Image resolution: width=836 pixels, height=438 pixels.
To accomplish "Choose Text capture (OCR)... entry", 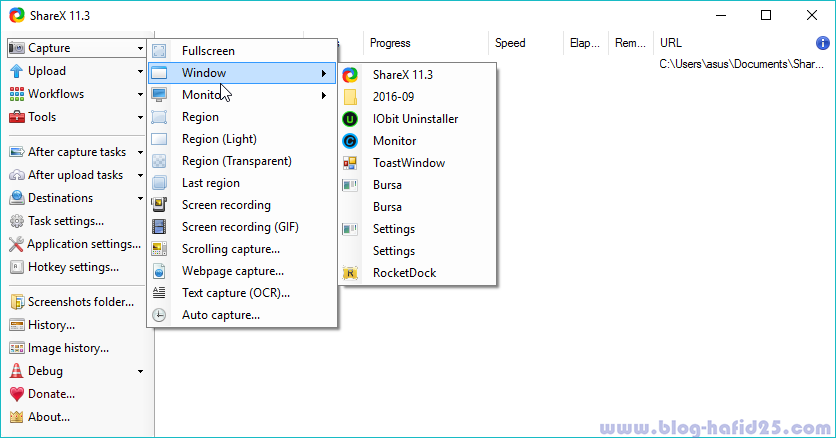I will [242, 293].
